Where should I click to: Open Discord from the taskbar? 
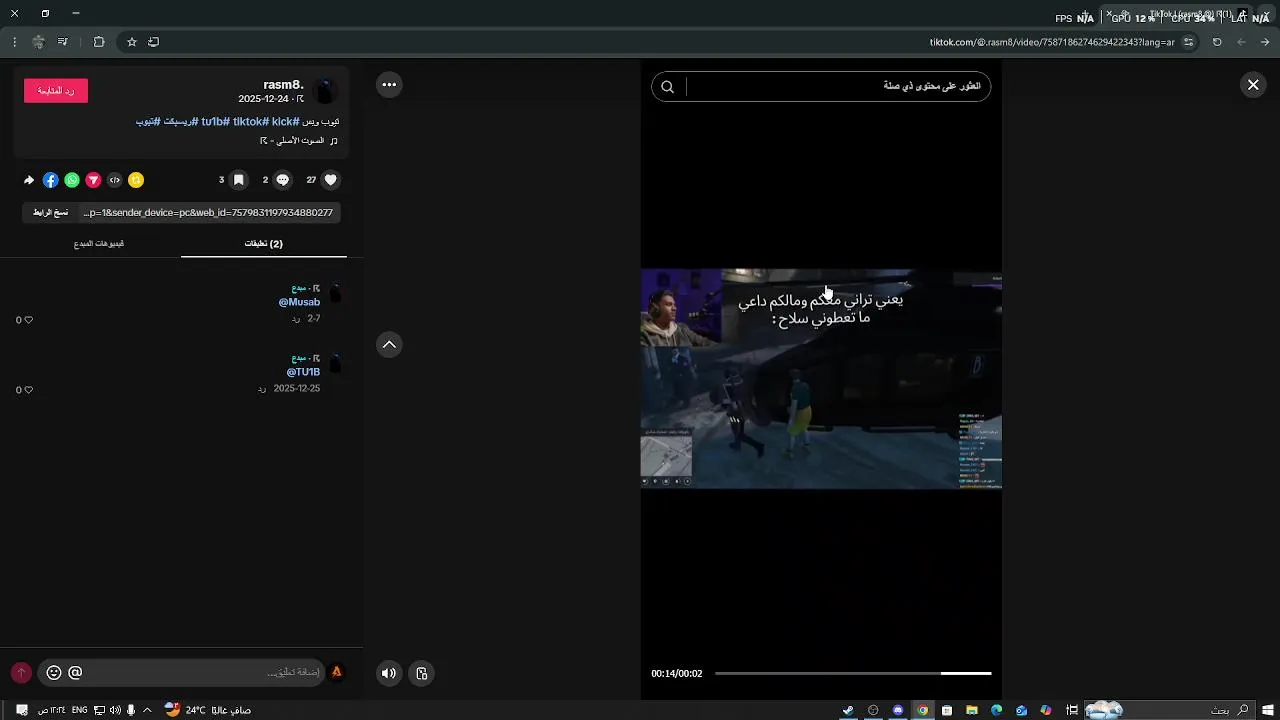click(x=898, y=710)
